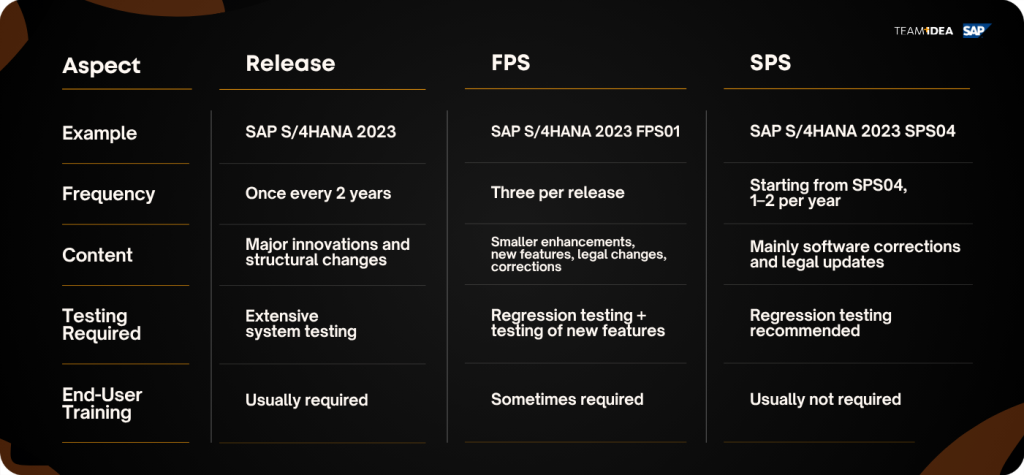Click the Frequency row label
The height and width of the screenshot is (475, 1024).
[x=109, y=194]
